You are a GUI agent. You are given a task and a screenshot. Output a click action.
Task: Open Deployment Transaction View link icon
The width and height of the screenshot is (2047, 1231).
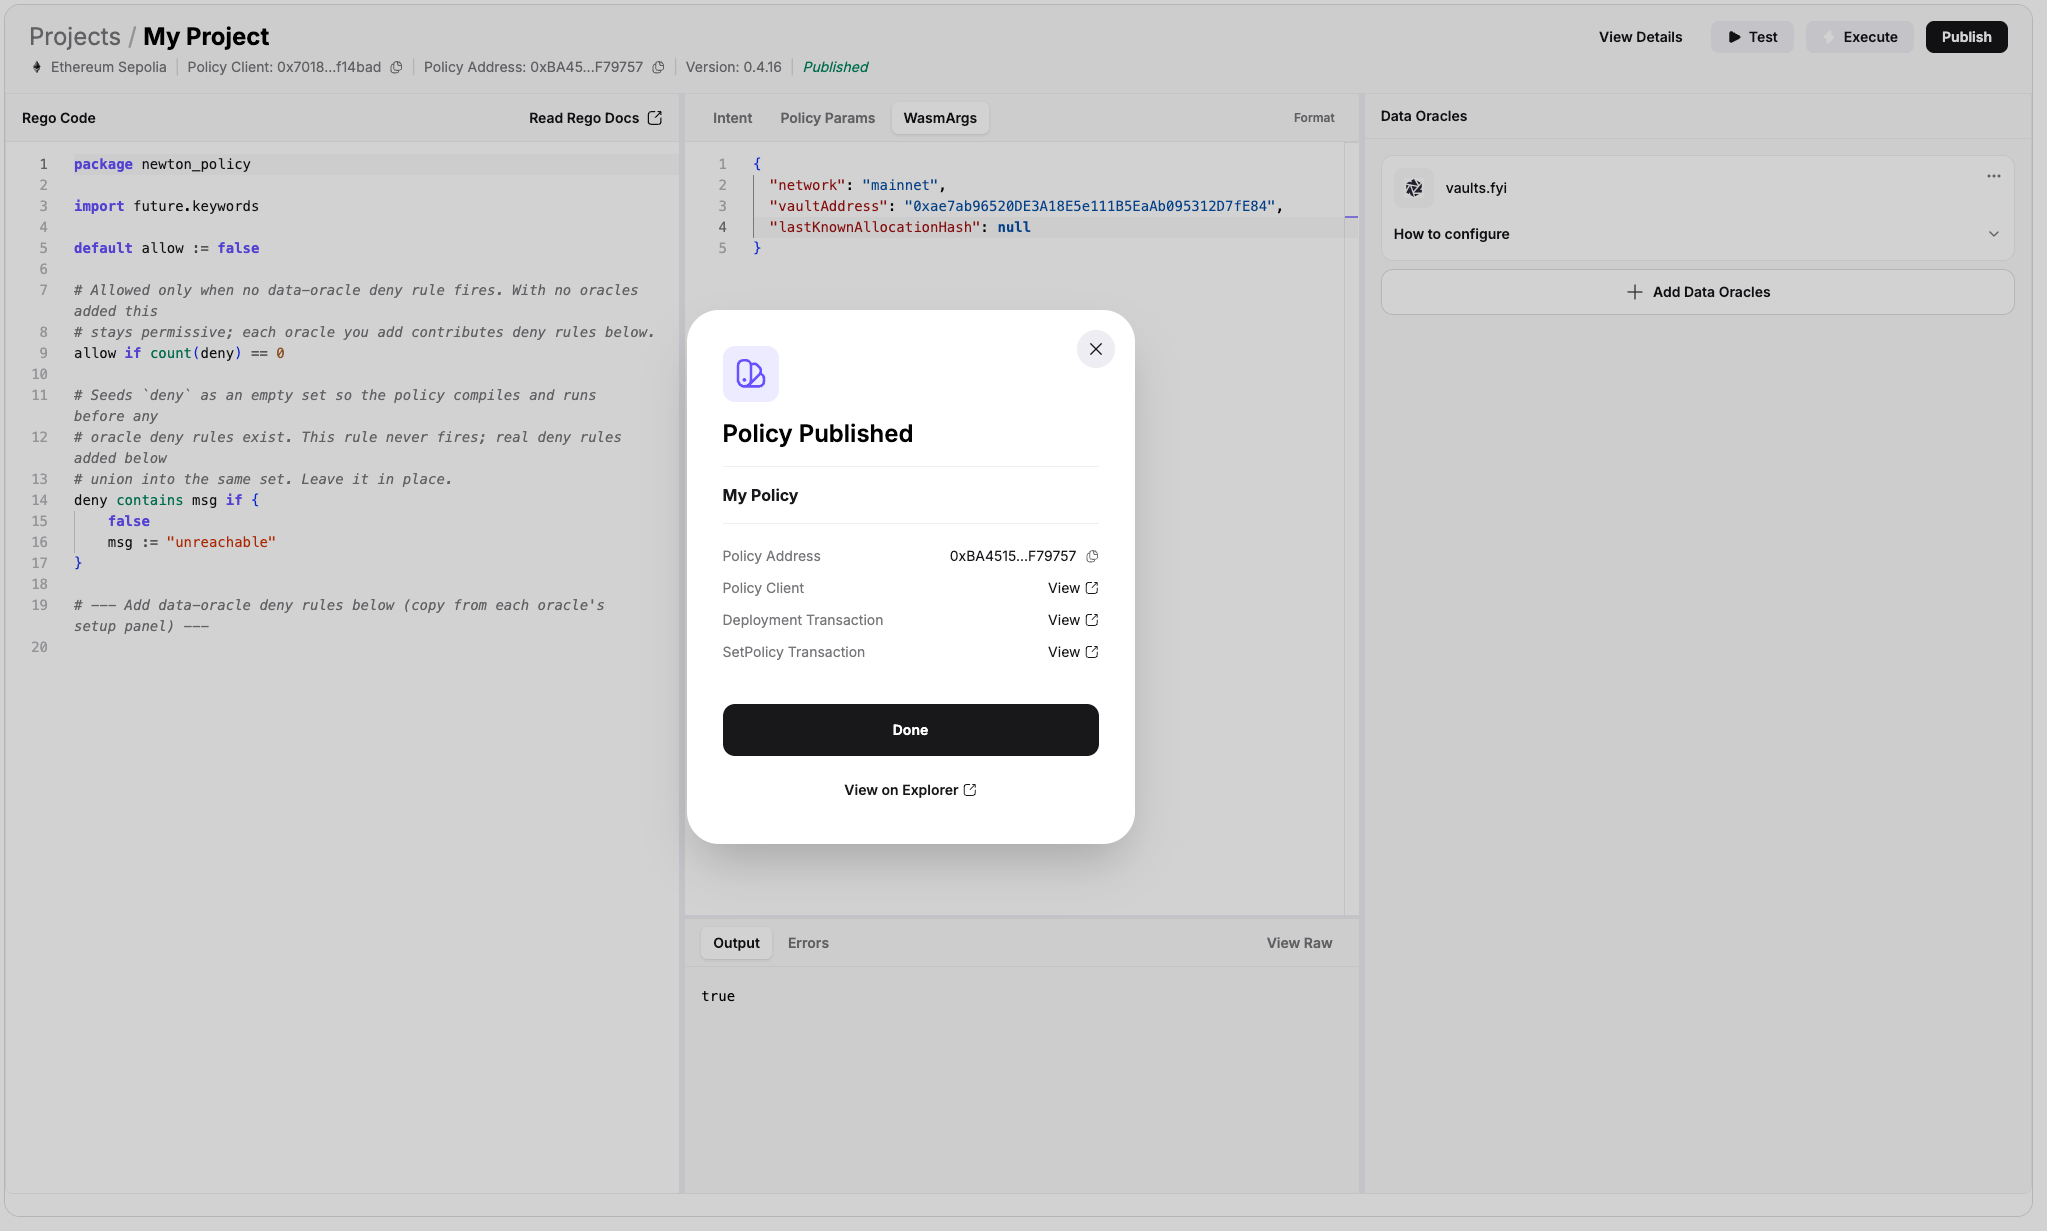click(x=1092, y=620)
